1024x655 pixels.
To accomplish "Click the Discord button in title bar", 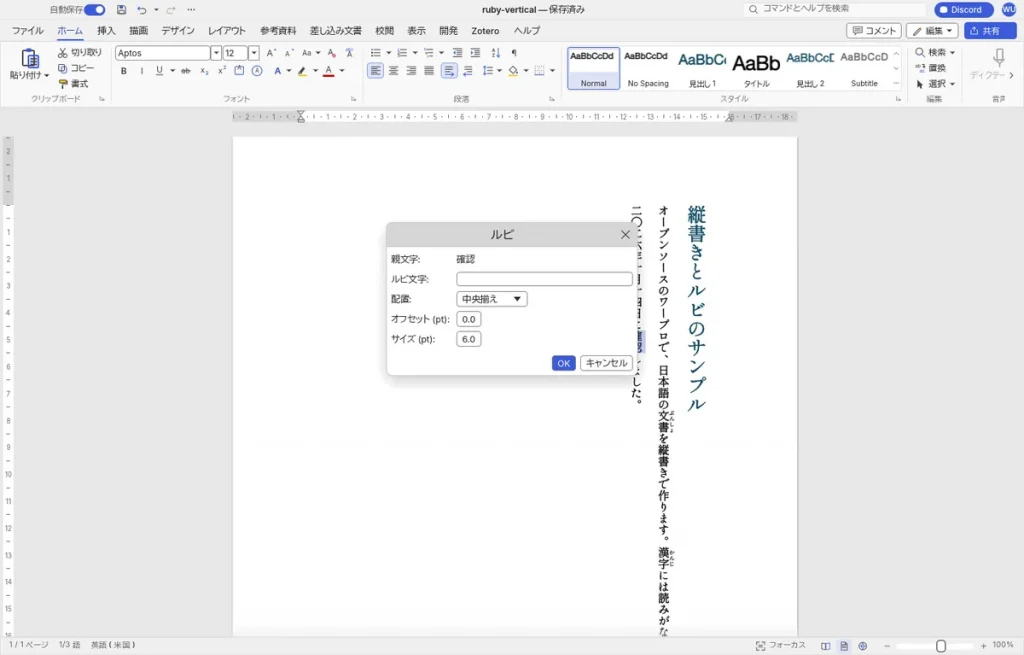I will click(963, 10).
